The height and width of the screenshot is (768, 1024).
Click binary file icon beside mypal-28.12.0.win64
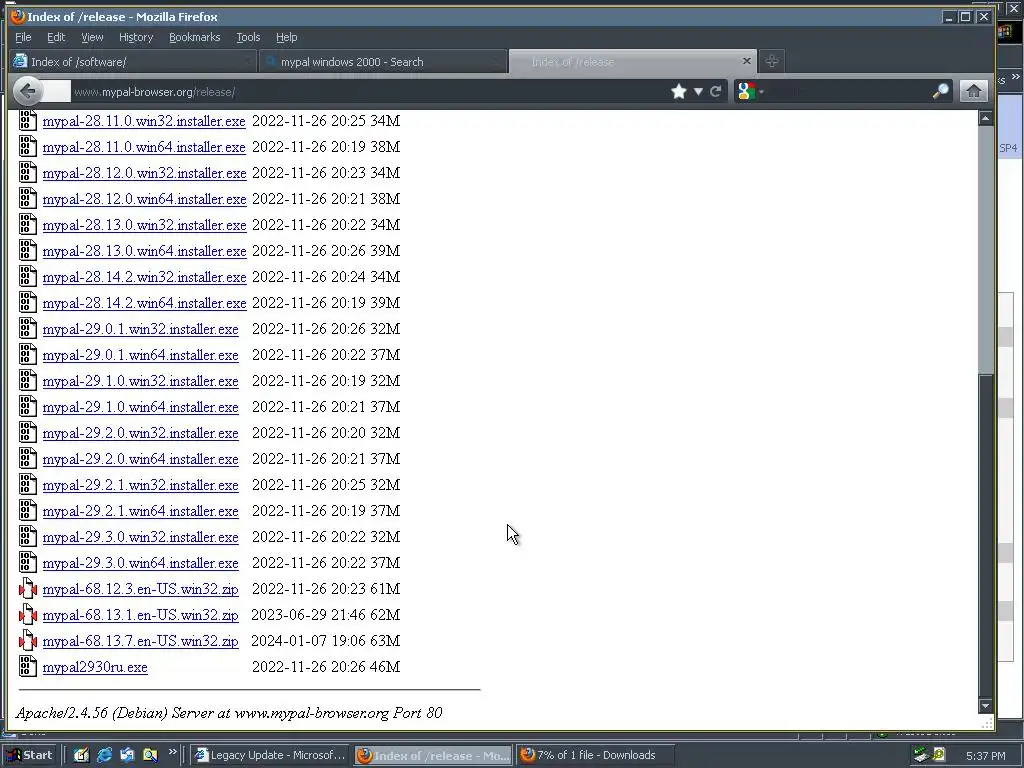point(27,198)
